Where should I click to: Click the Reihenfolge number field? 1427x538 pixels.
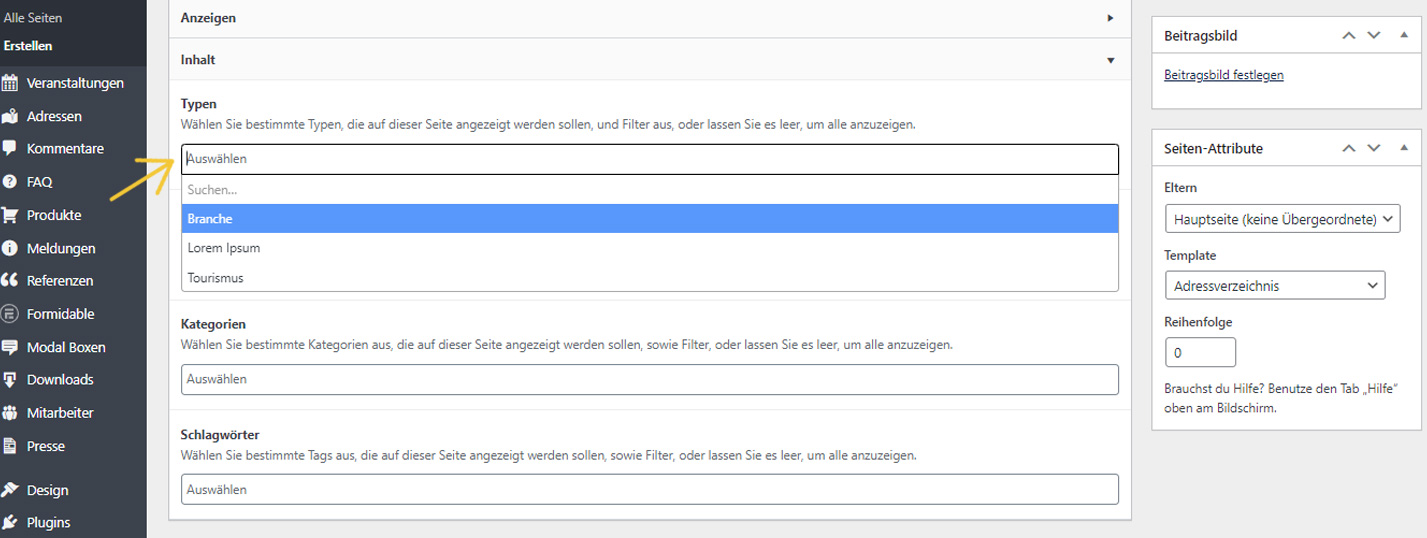point(1200,353)
